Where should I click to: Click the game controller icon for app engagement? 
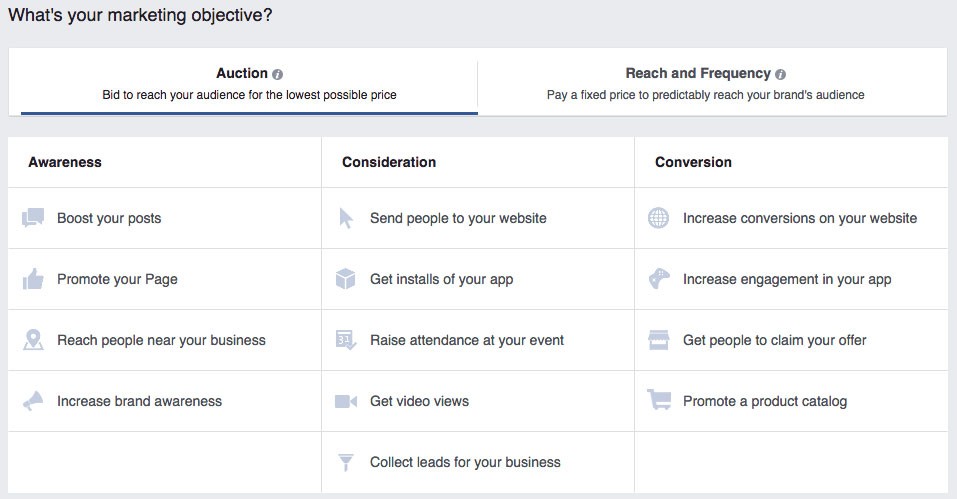pos(658,279)
